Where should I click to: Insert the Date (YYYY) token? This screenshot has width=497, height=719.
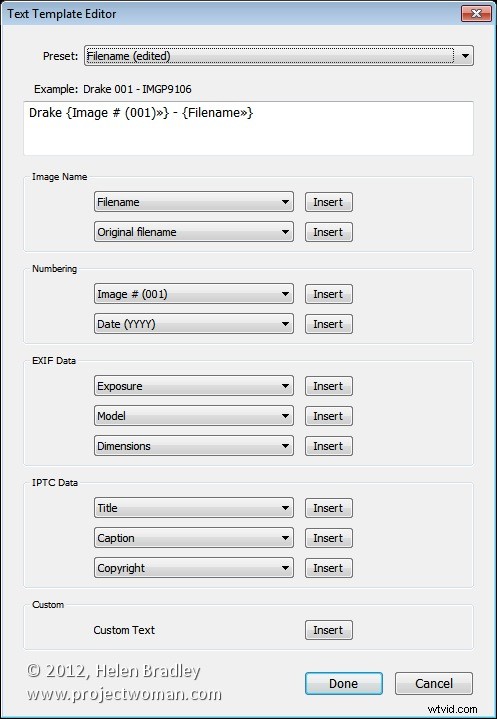tap(329, 324)
